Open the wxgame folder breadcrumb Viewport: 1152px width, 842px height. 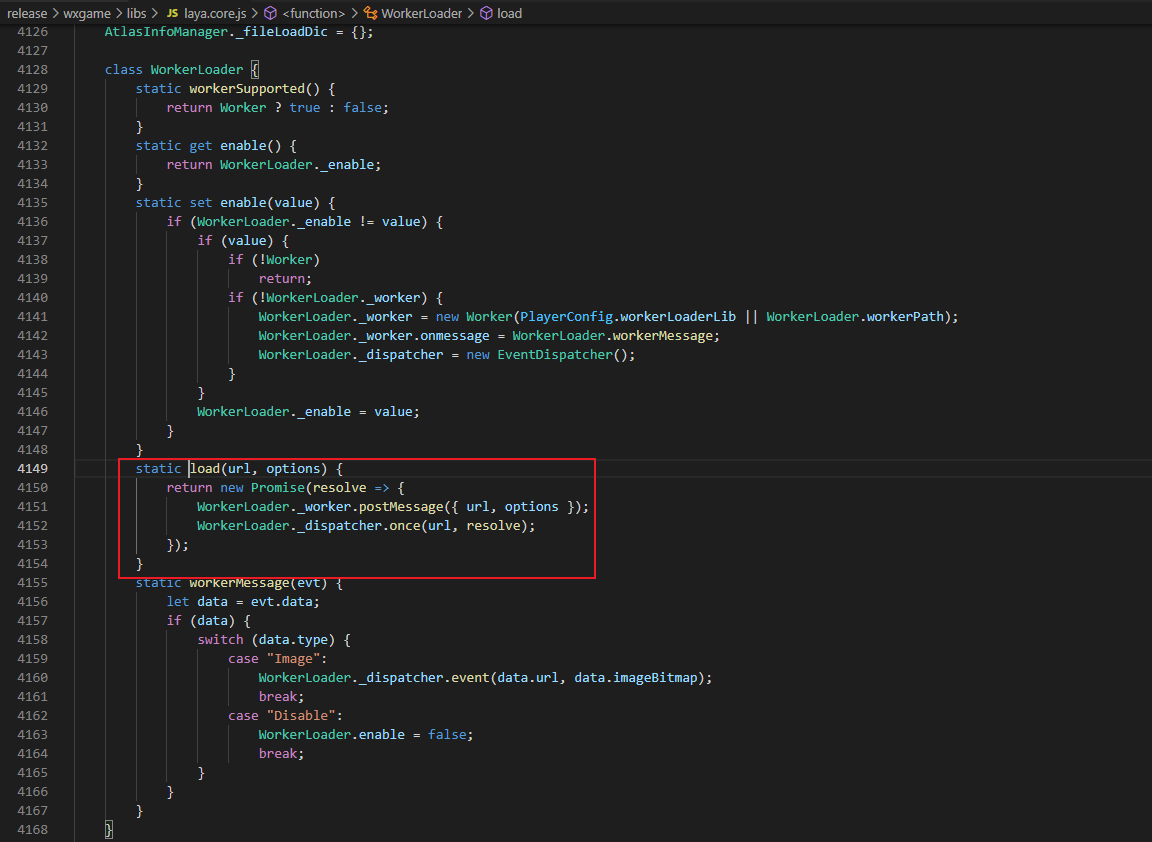[x=85, y=13]
